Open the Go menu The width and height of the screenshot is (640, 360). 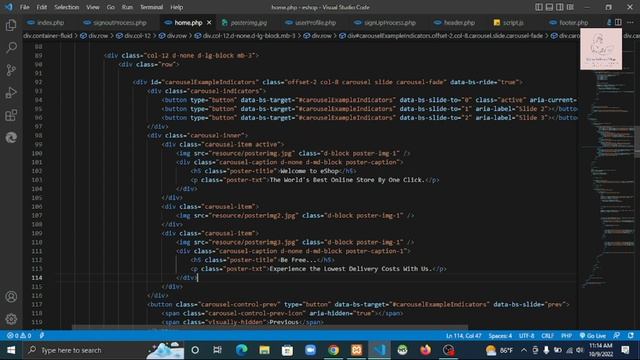pos(111,7)
